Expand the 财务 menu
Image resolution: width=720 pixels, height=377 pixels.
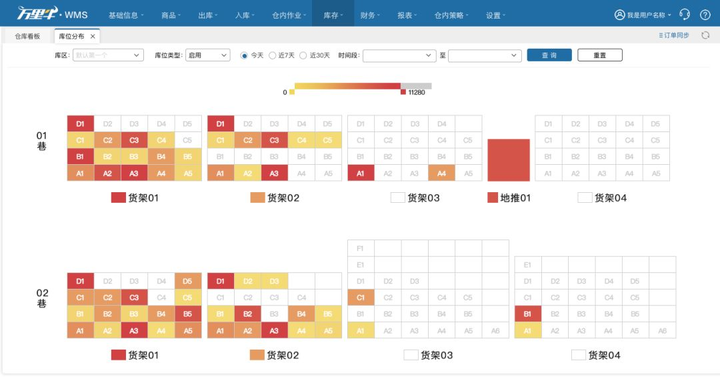370,15
